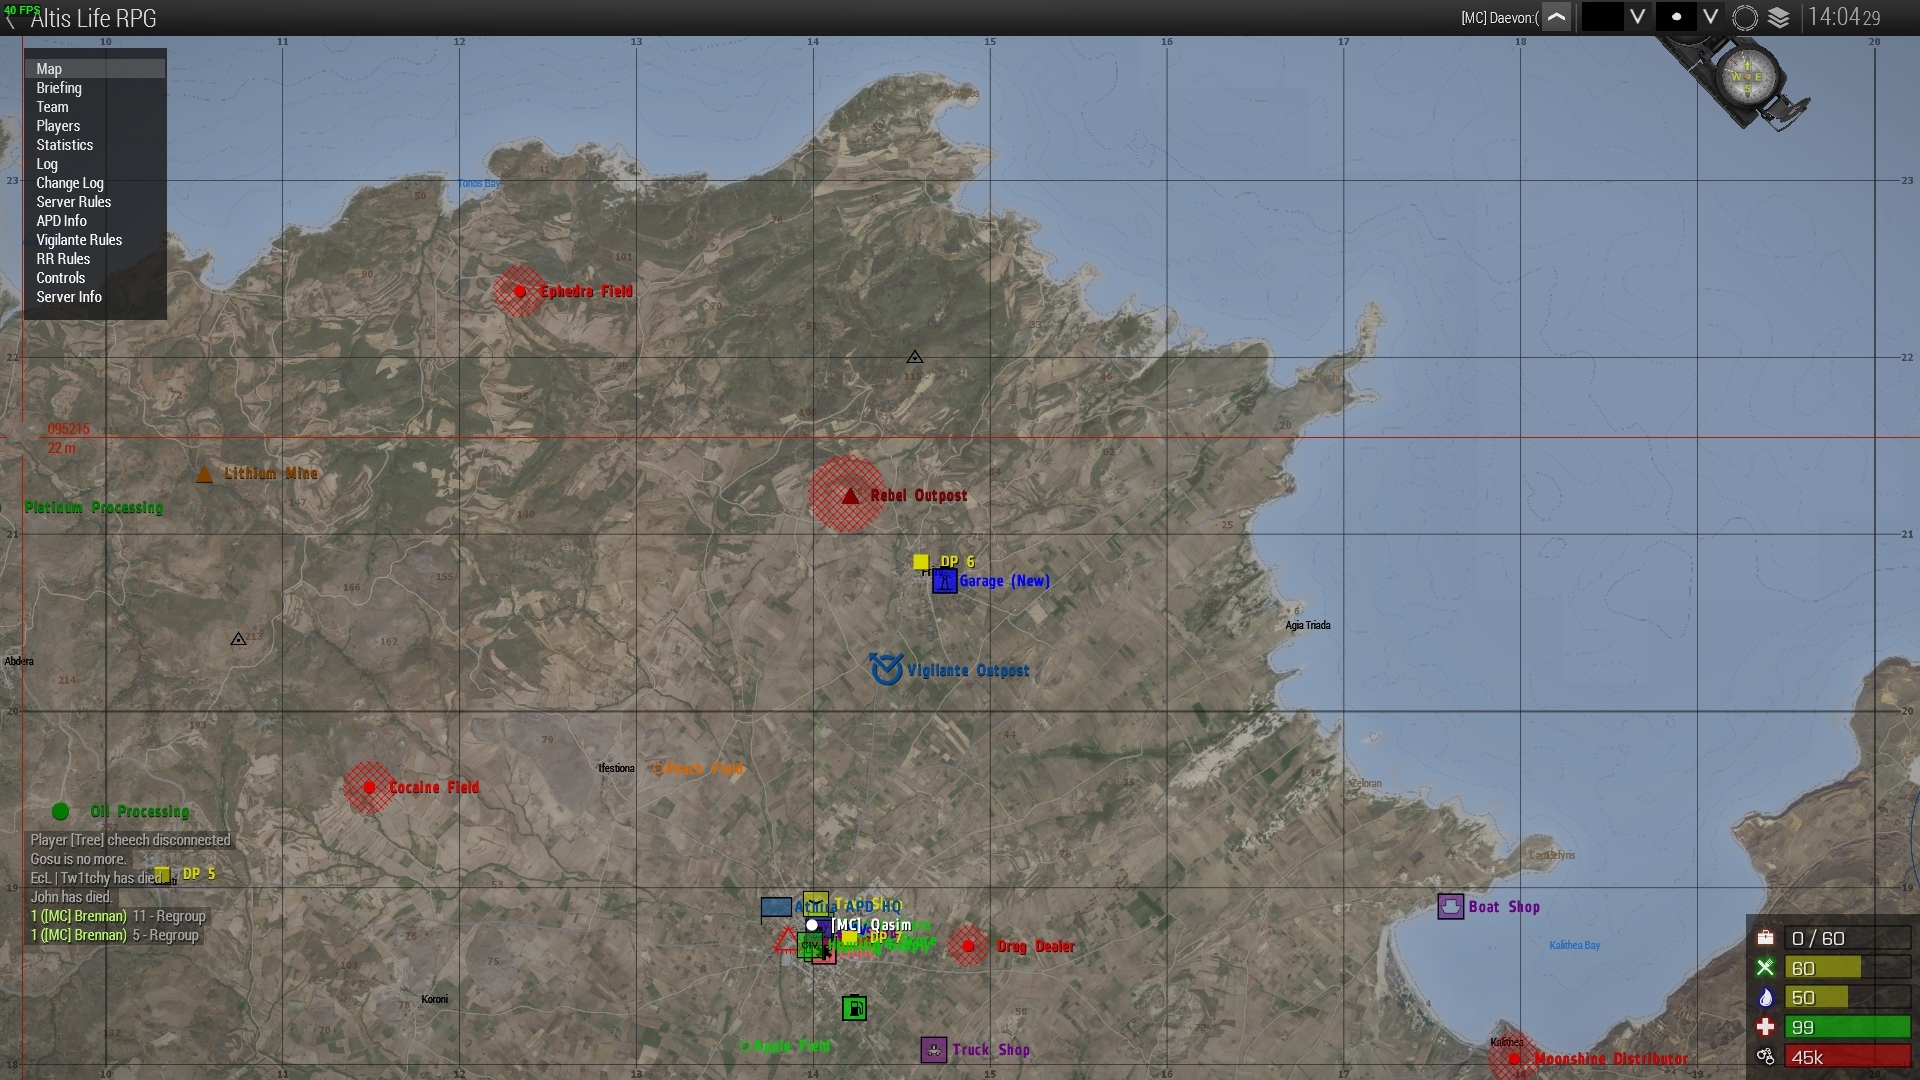Open the Players list entry
This screenshot has height=1080, width=1920.
[58, 126]
